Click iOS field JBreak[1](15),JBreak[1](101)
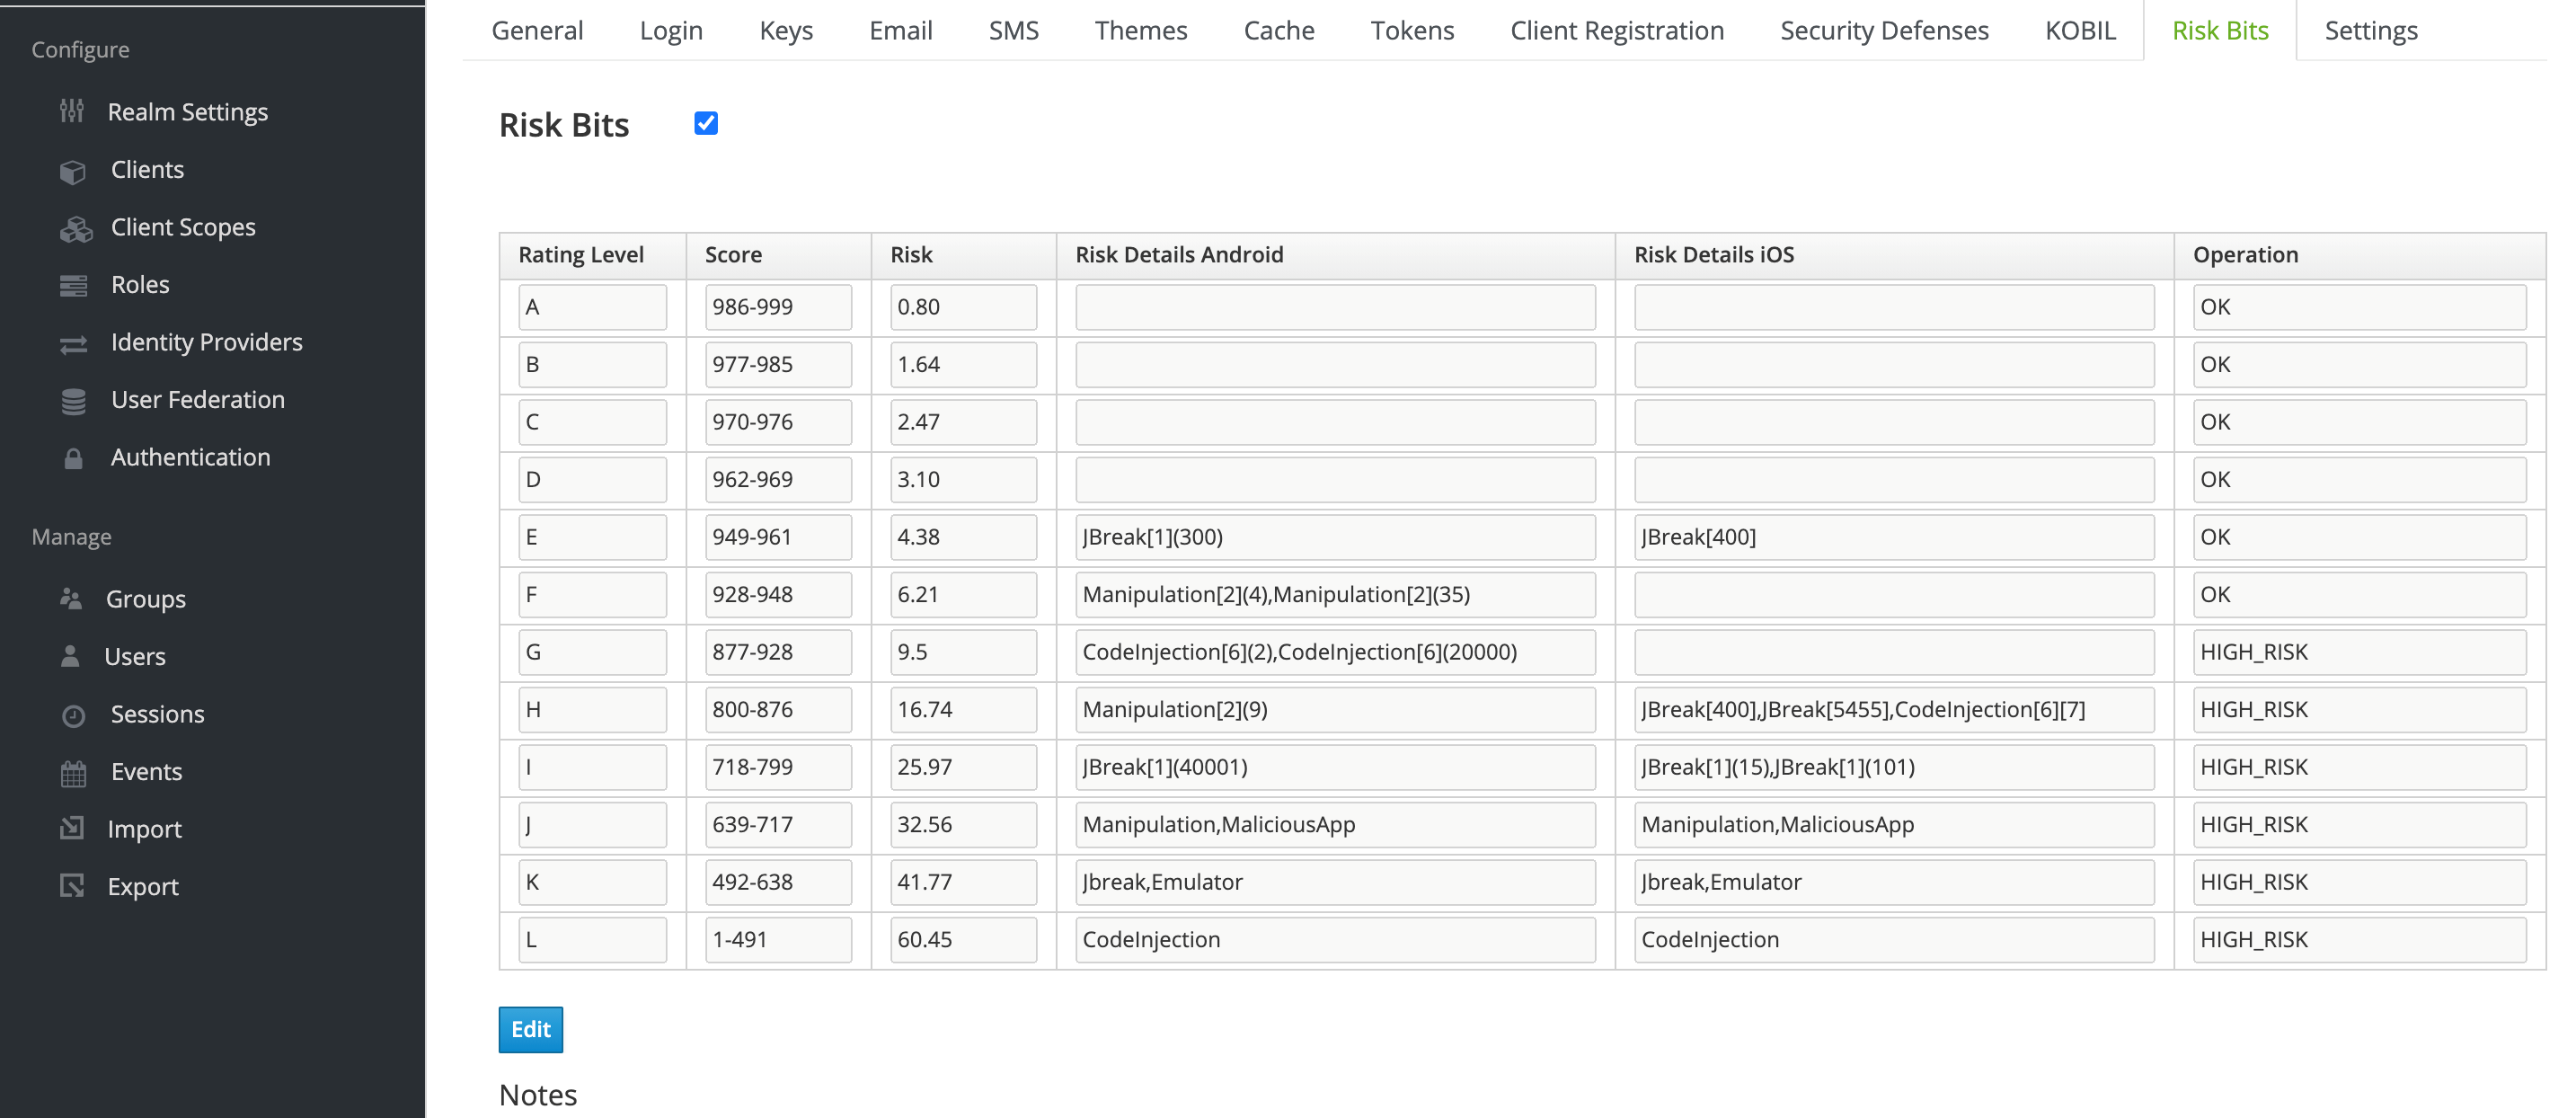The image size is (2576, 1118). point(1894,767)
